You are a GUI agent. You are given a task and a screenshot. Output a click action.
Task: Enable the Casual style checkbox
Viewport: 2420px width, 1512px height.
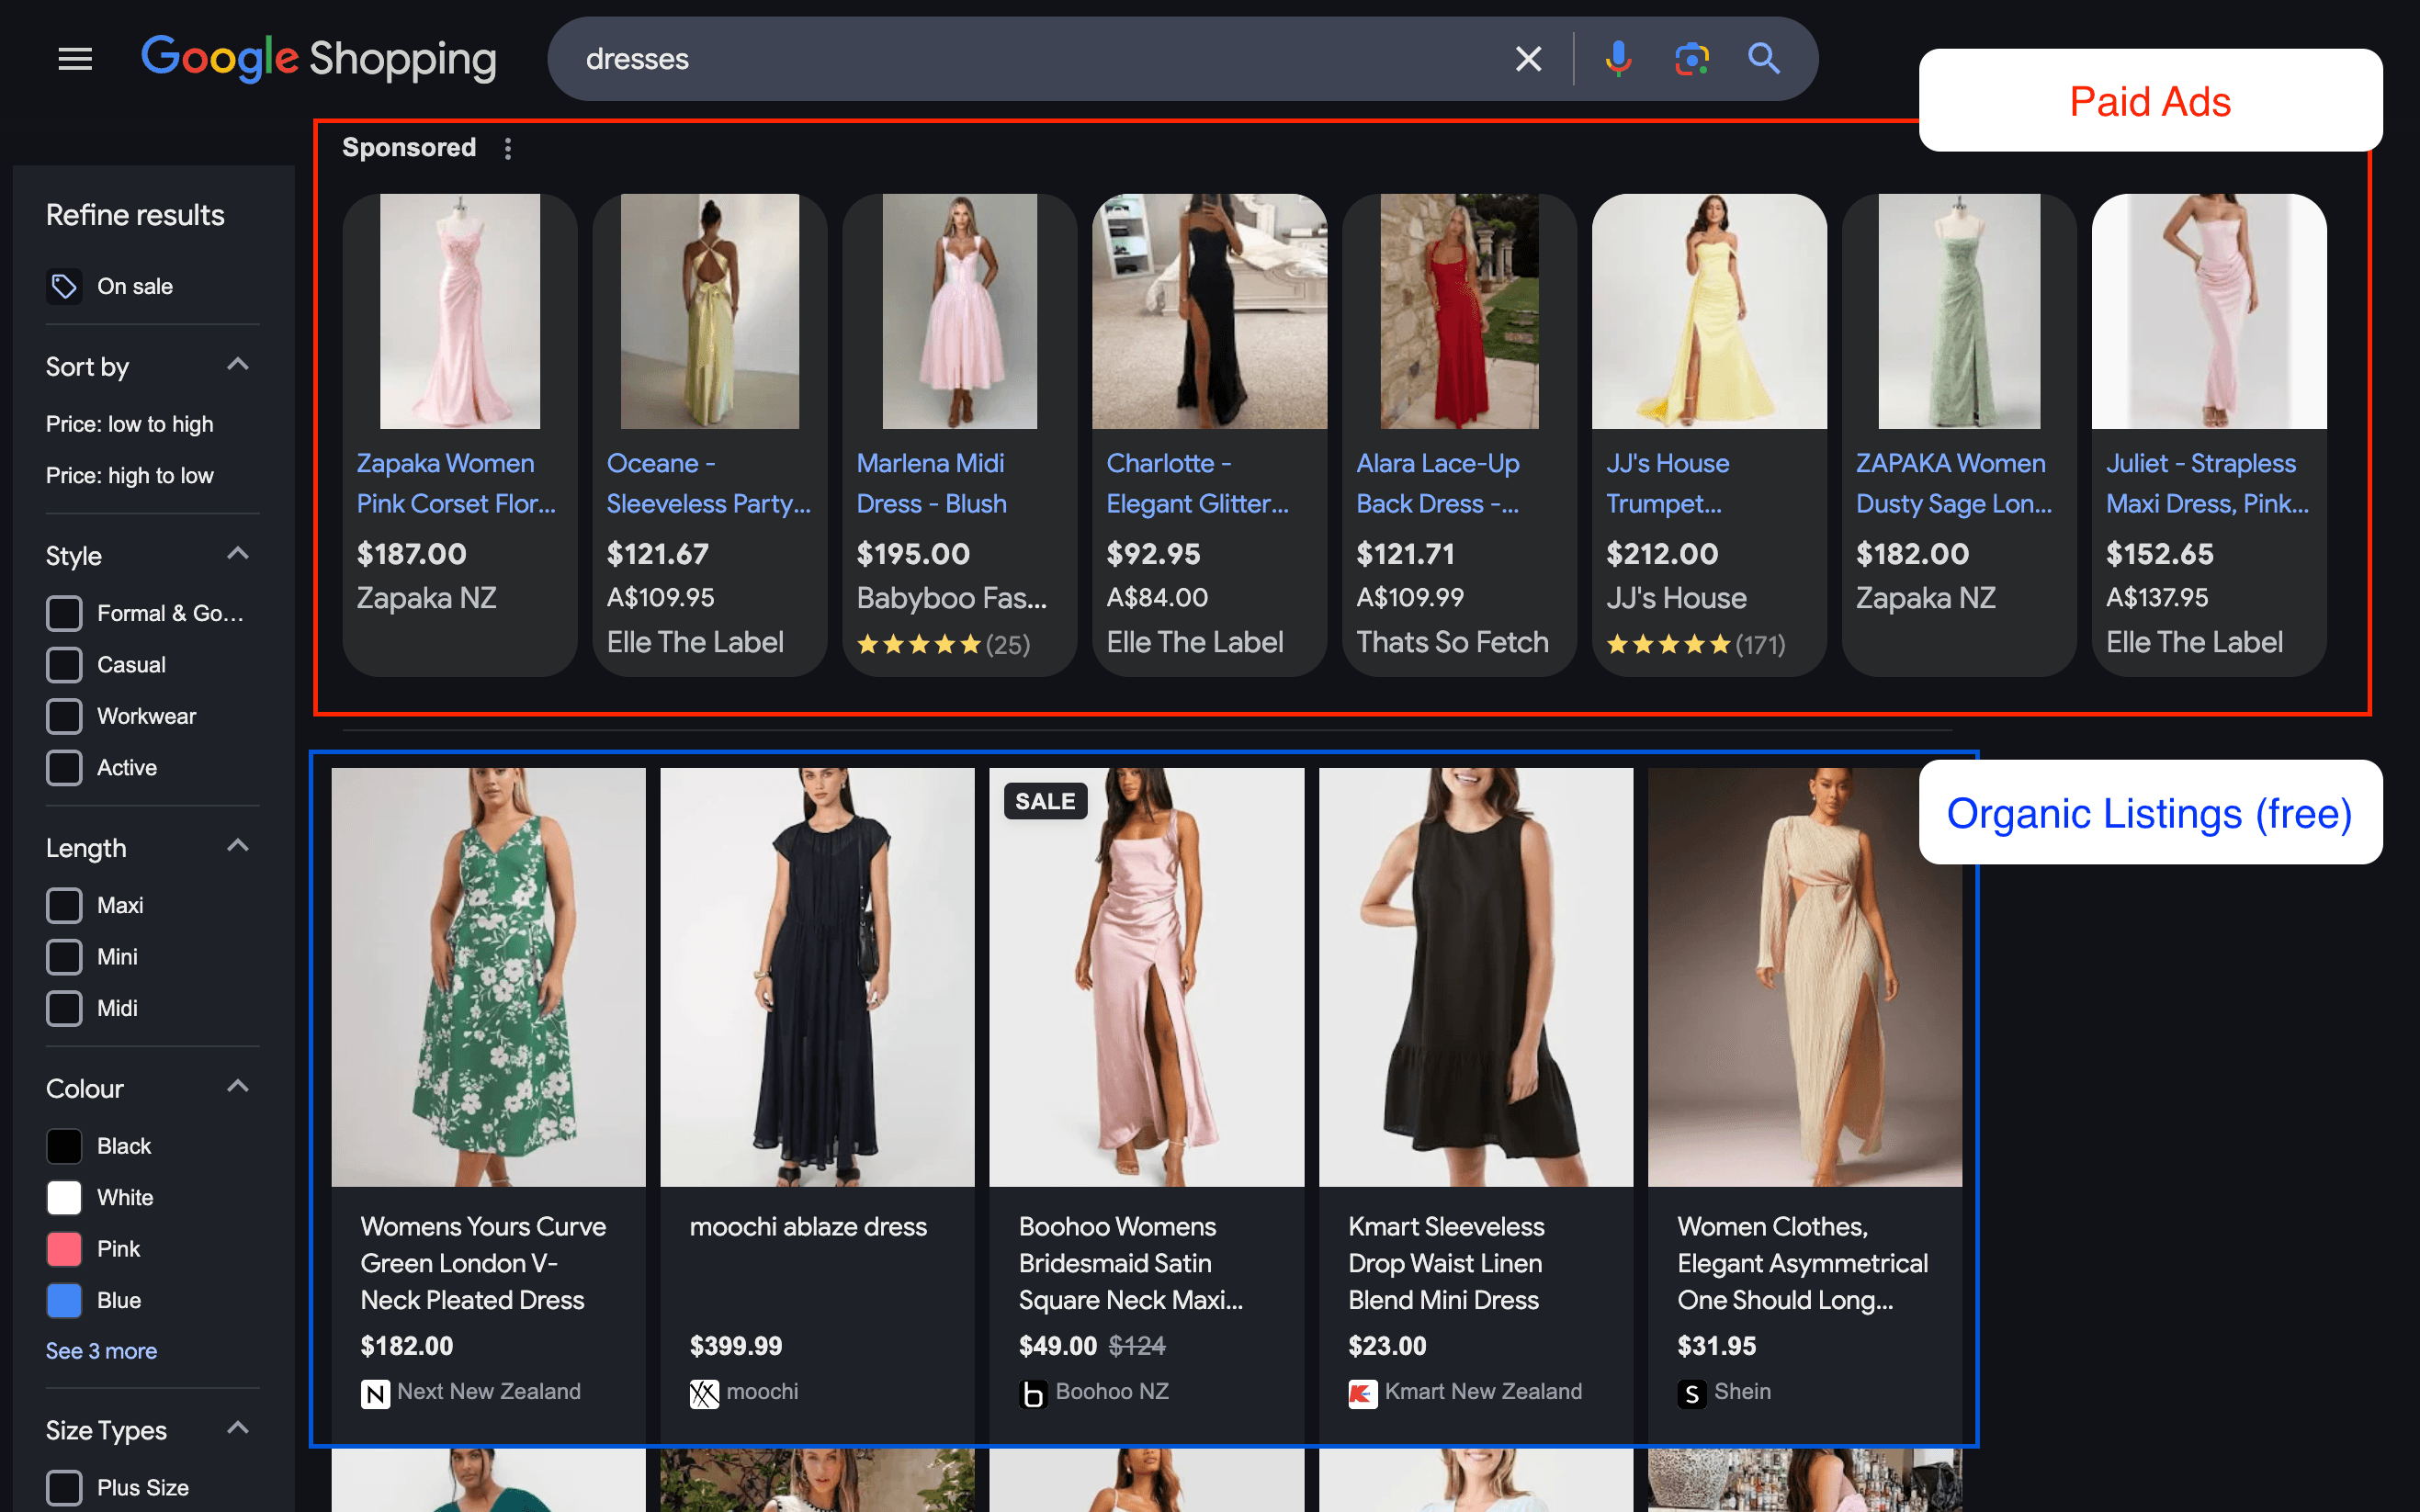[64, 664]
